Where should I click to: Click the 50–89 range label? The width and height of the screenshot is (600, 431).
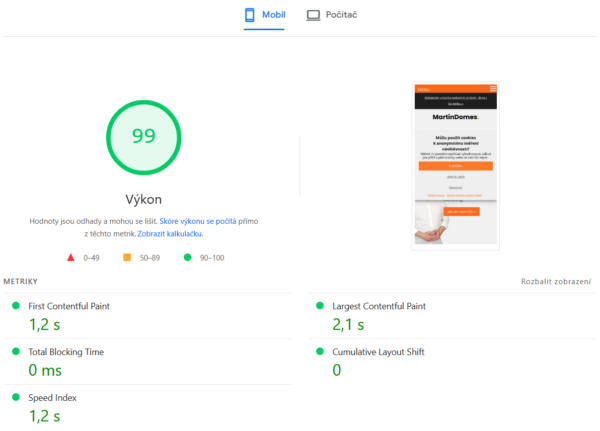[x=150, y=258]
